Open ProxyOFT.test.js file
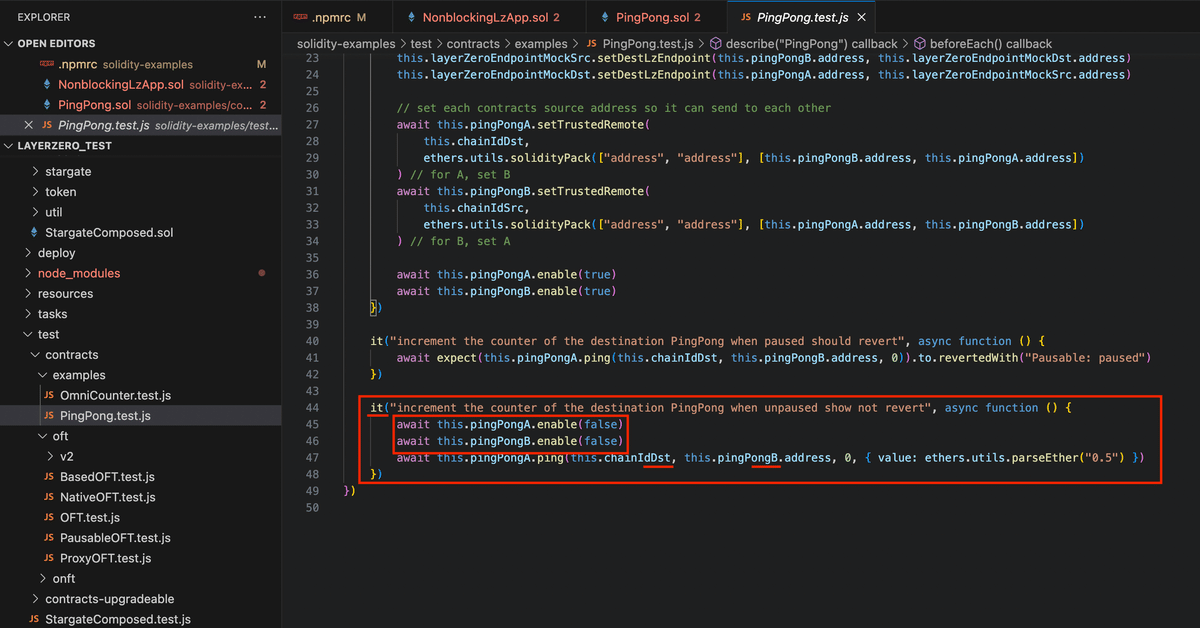Screen dimensions: 1200x628 105,558
